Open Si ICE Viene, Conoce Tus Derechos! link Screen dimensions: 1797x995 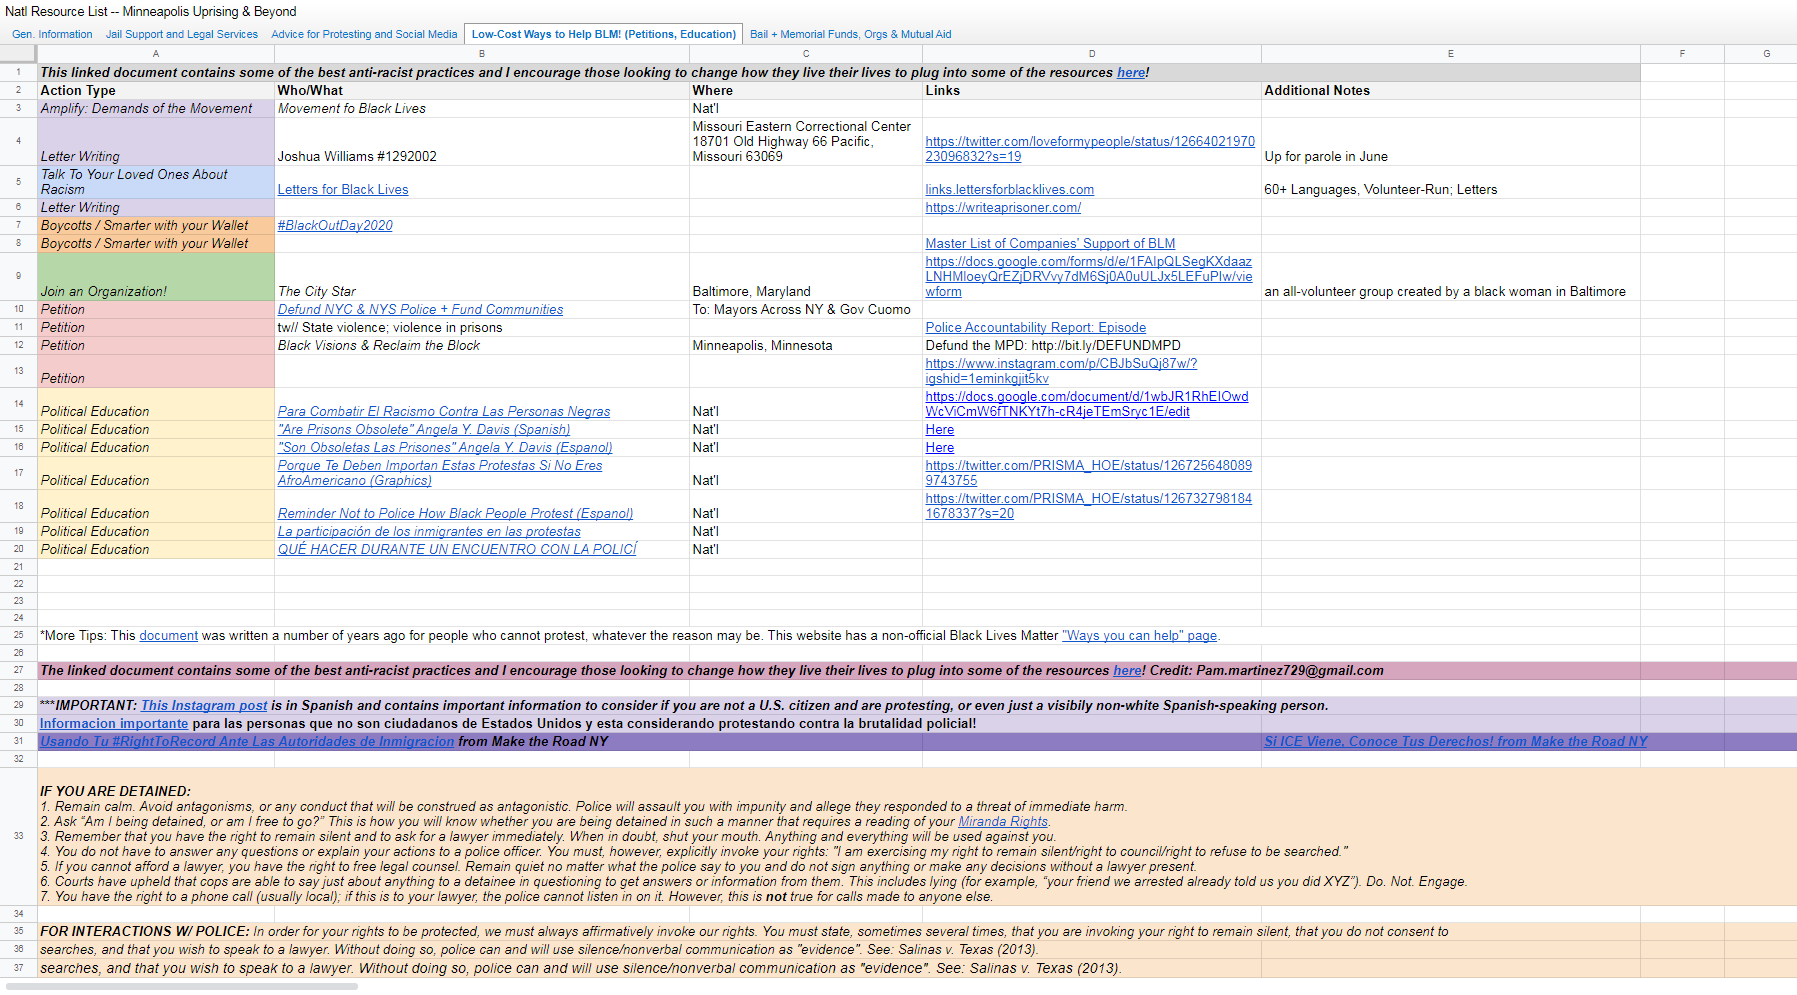click(1455, 742)
